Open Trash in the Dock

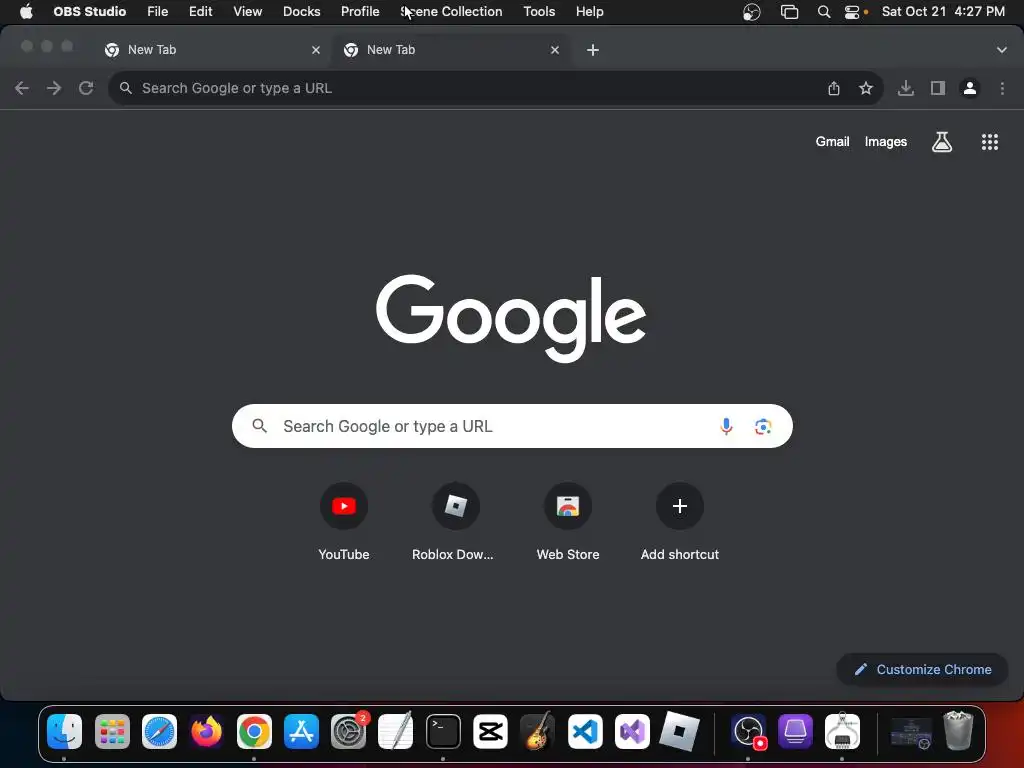[x=958, y=731]
